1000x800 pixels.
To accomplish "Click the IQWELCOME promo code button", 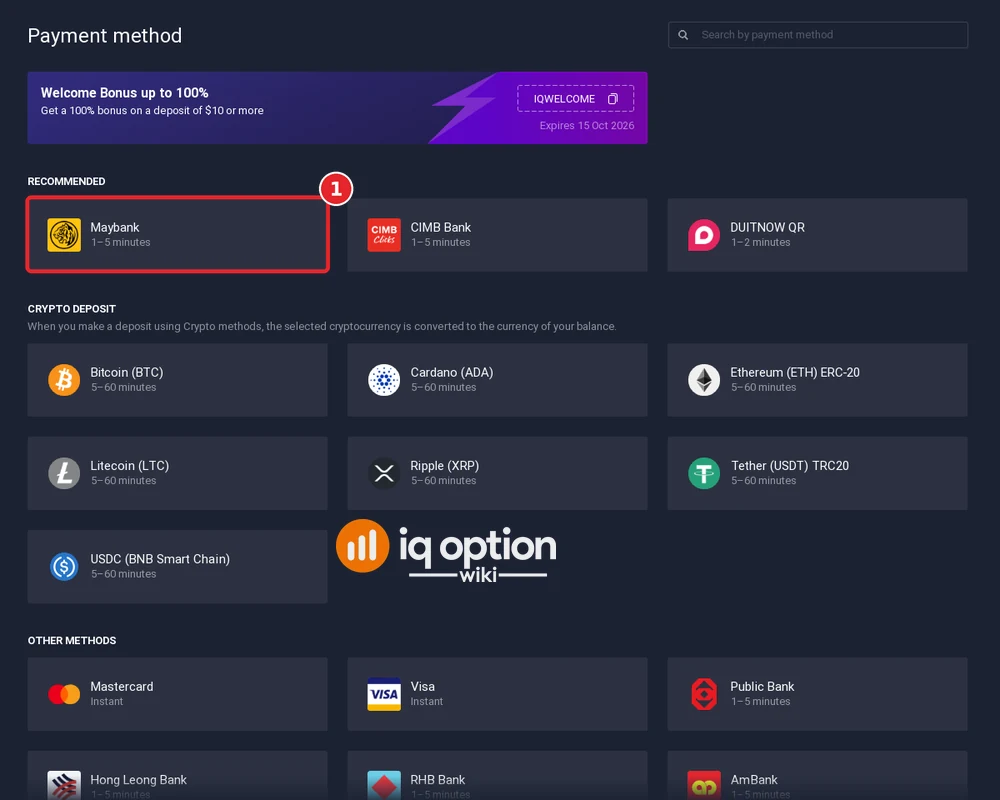I will [x=575, y=98].
